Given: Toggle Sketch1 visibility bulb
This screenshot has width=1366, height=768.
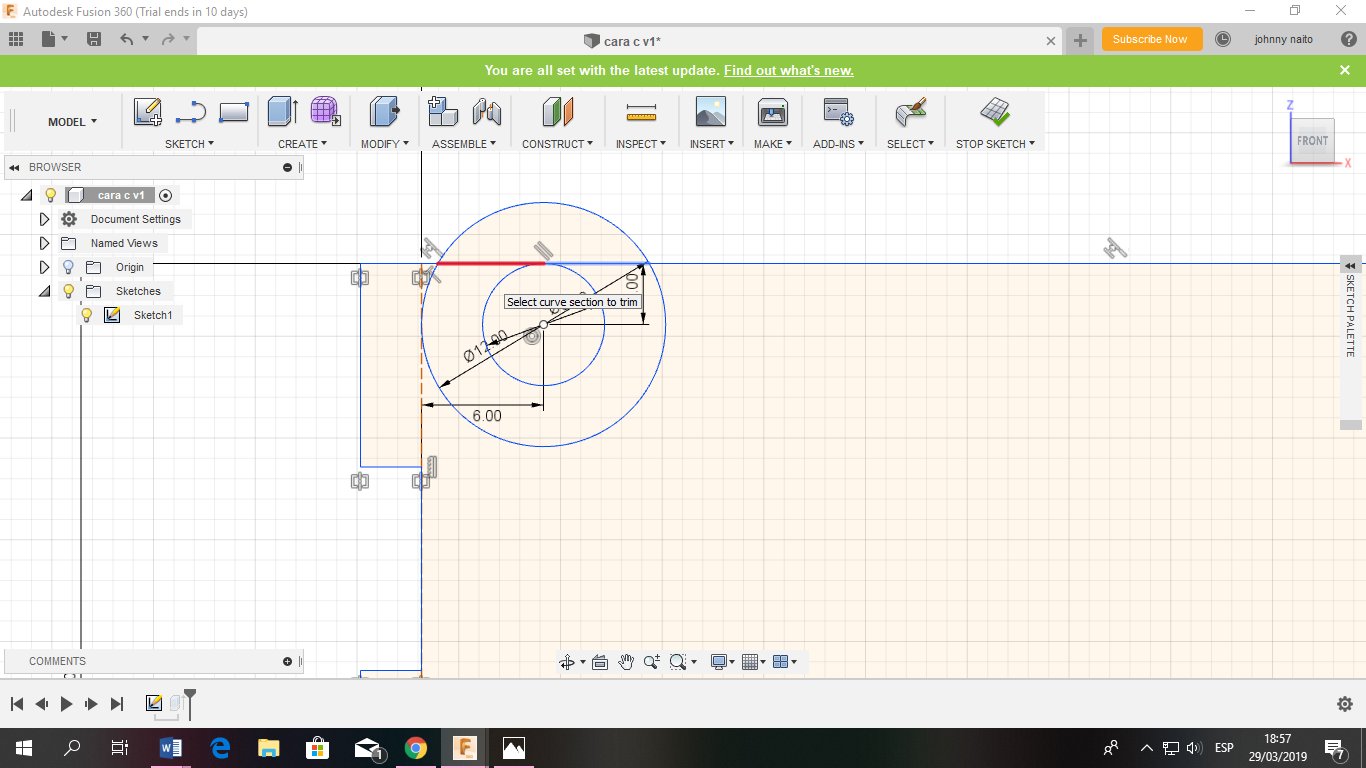Looking at the screenshot, I should click(x=87, y=315).
